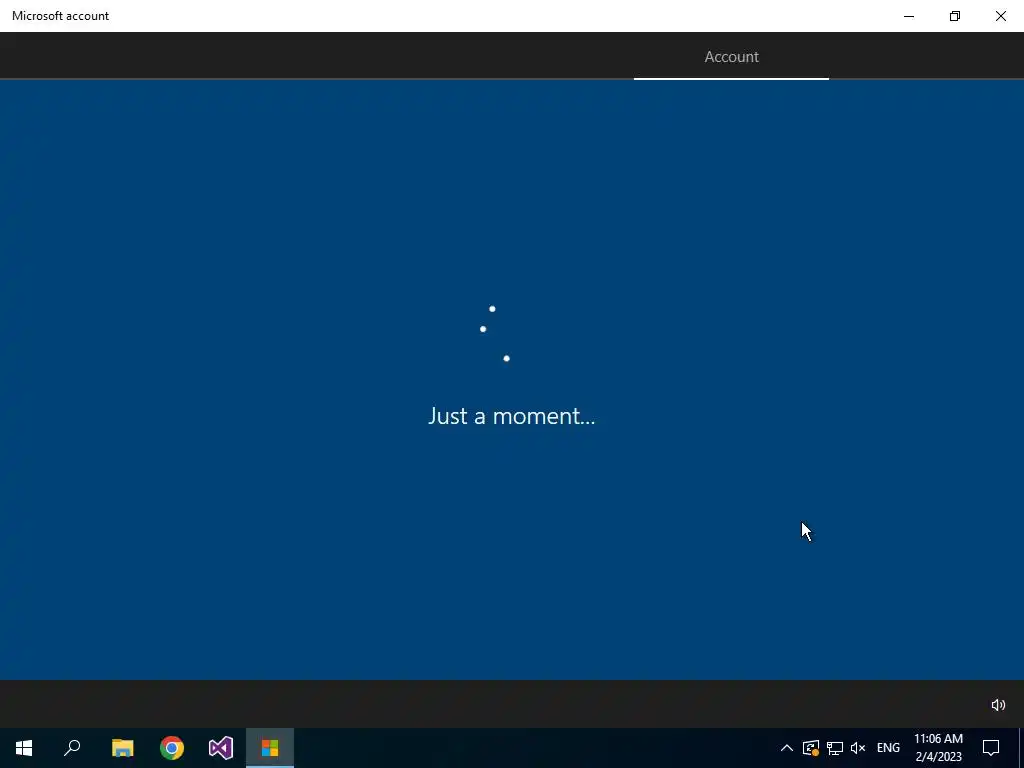
Task: Click the Microsoft account taskbar icon
Action: [x=270, y=748]
